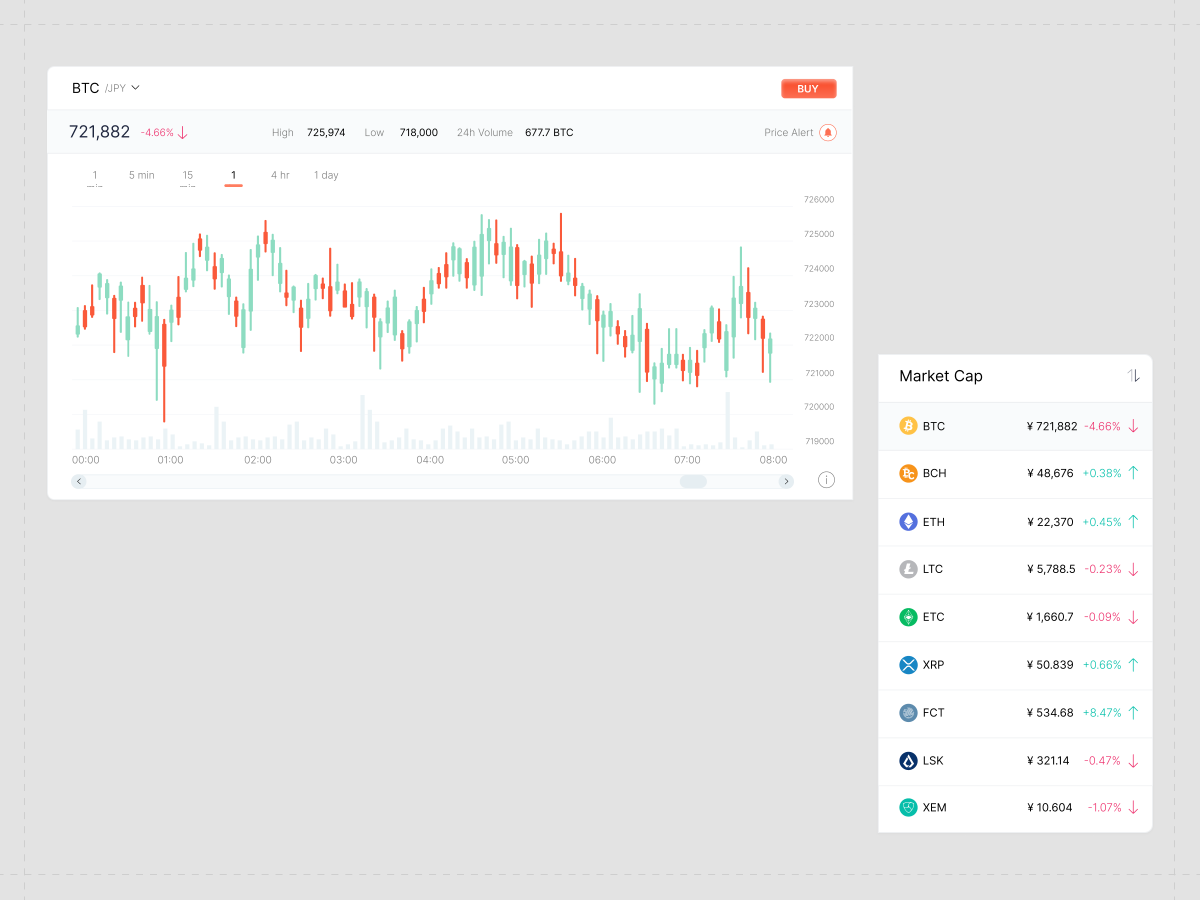Select the 5 min interval tab
This screenshot has width=1200, height=900.
pos(141,175)
